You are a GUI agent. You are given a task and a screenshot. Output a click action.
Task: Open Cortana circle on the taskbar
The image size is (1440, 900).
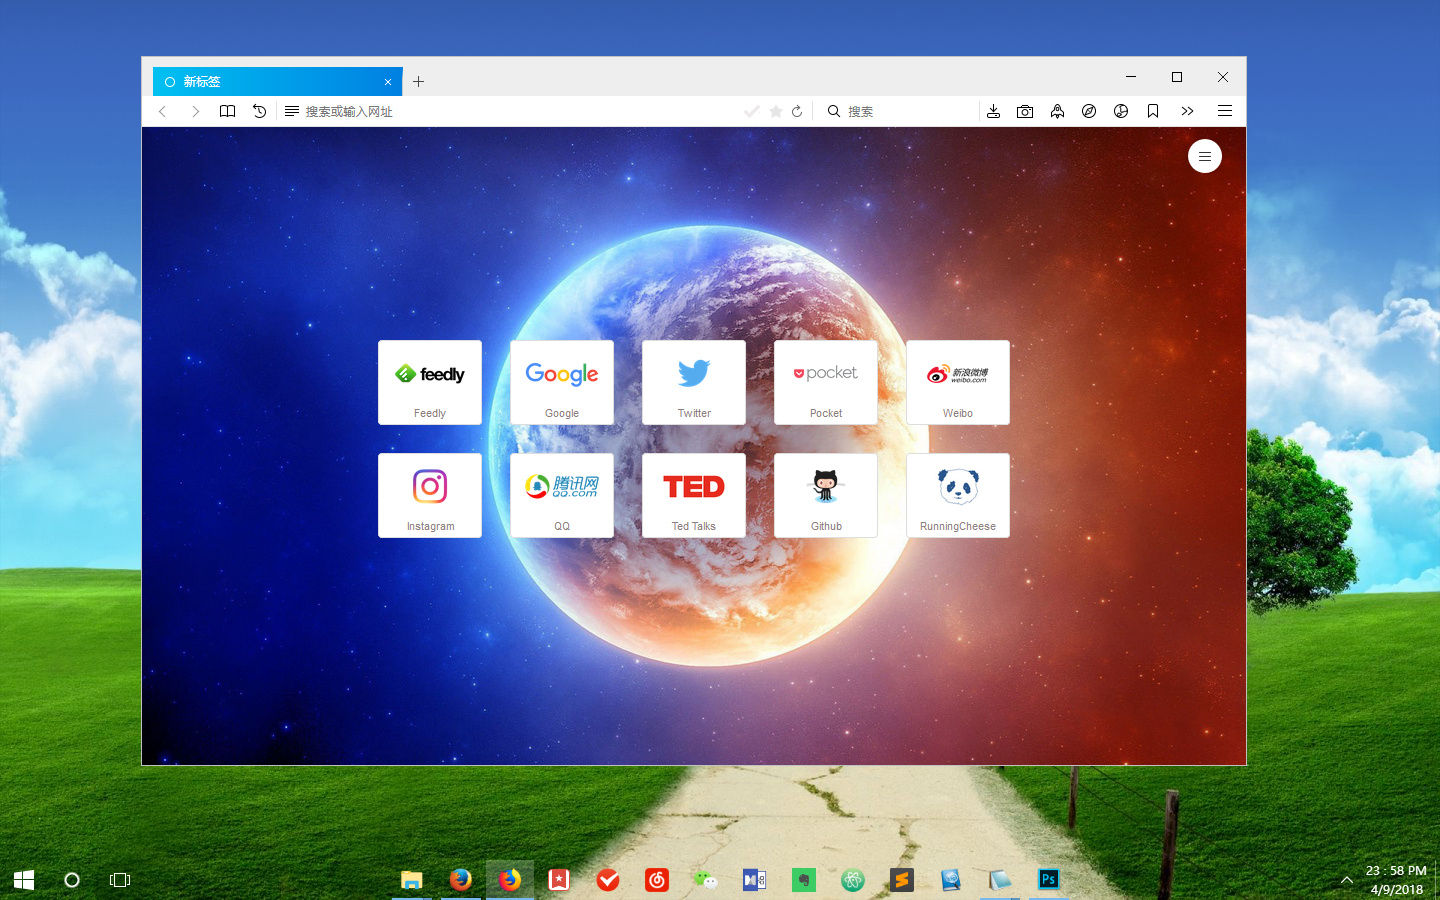(x=72, y=880)
